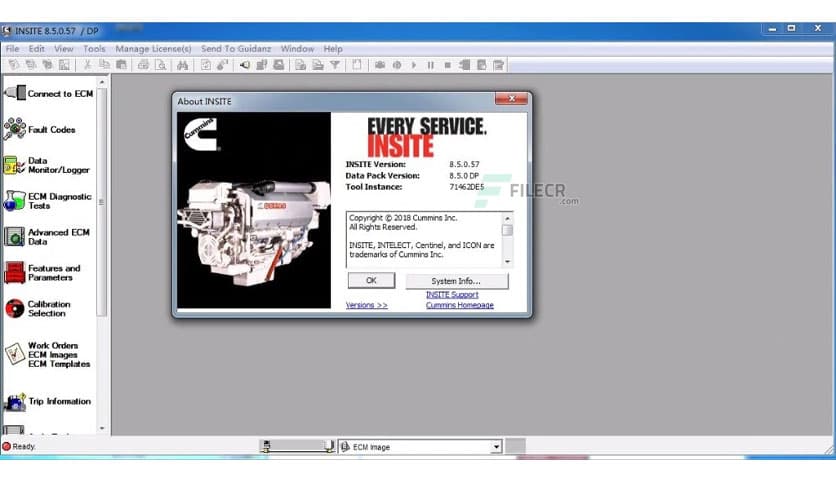This screenshot has height=484, width=836.
Task: Open the Data Monitor/Logger view
Action: [47, 165]
